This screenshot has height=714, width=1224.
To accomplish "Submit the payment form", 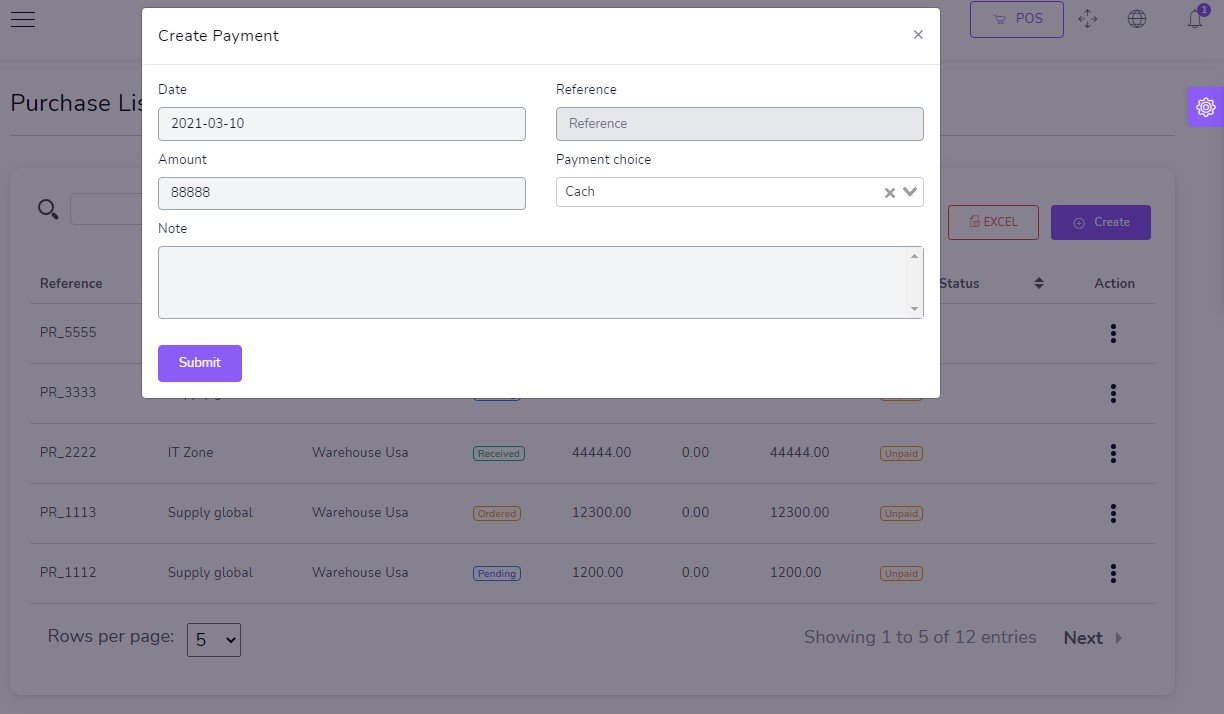I will tap(200, 363).
